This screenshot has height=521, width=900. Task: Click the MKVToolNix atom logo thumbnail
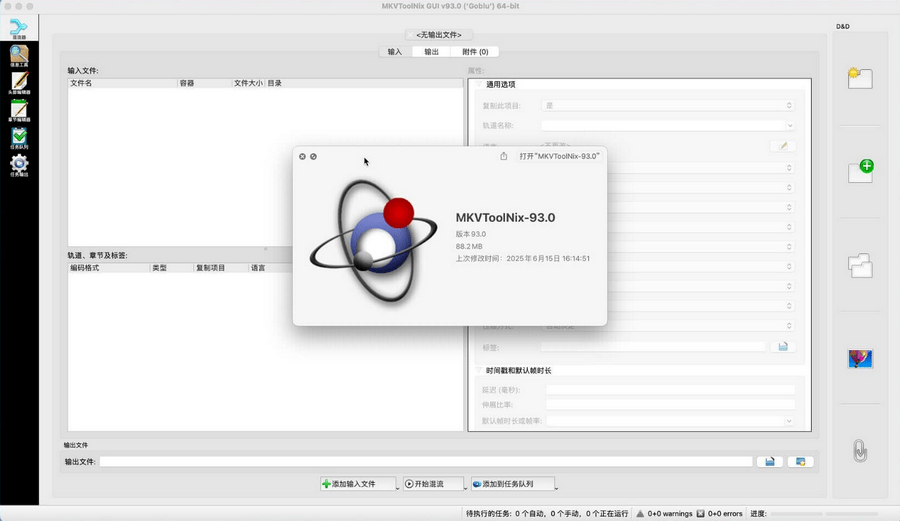click(x=374, y=240)
